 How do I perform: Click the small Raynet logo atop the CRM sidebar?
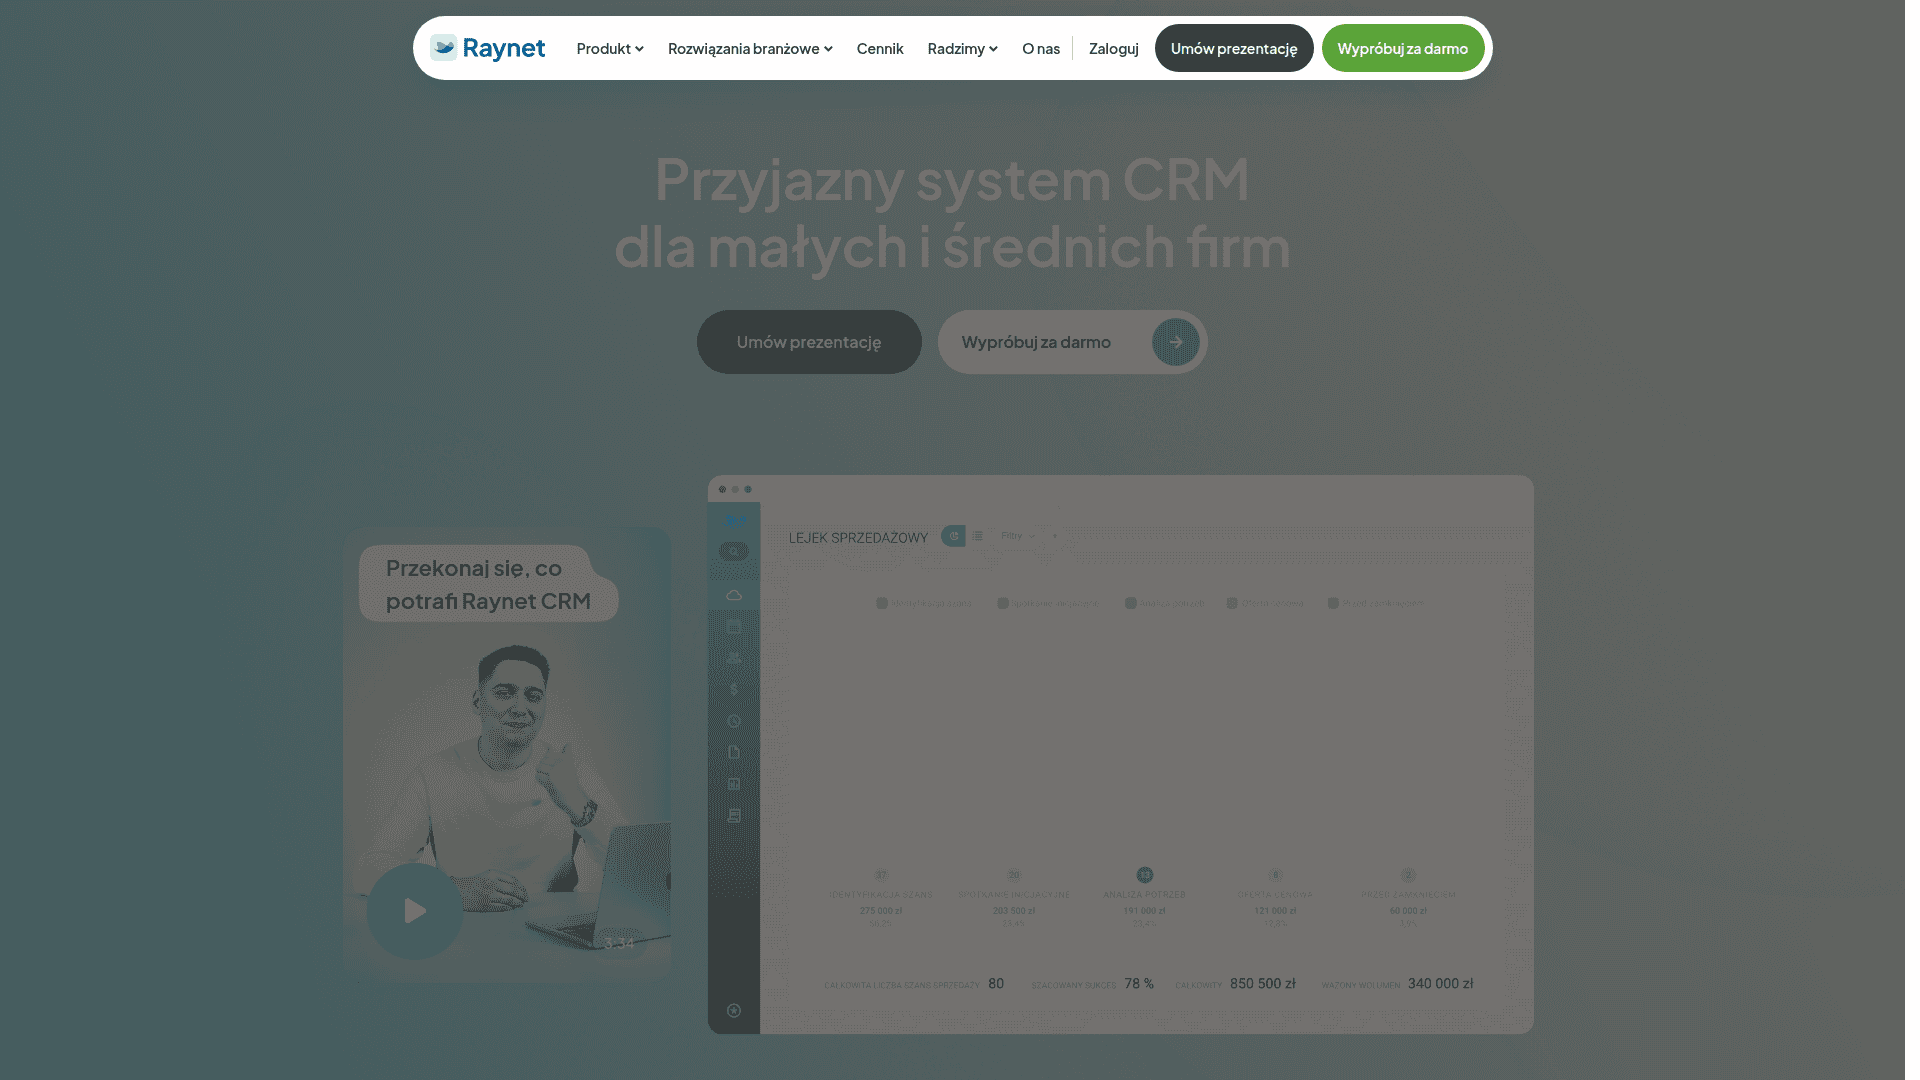pos(734,519)
